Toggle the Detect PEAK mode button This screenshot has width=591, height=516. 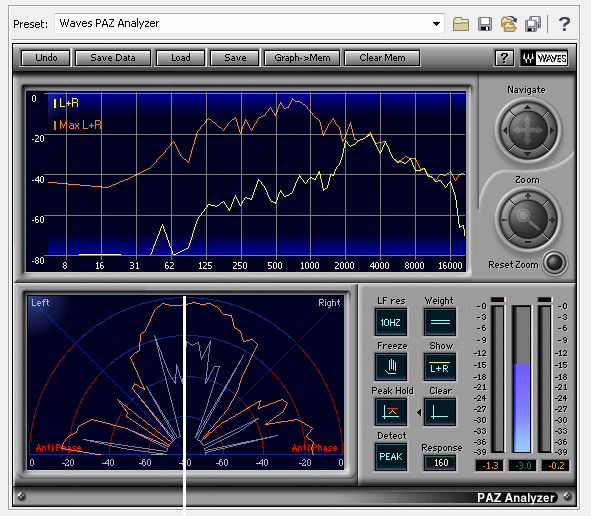(391, 456)
